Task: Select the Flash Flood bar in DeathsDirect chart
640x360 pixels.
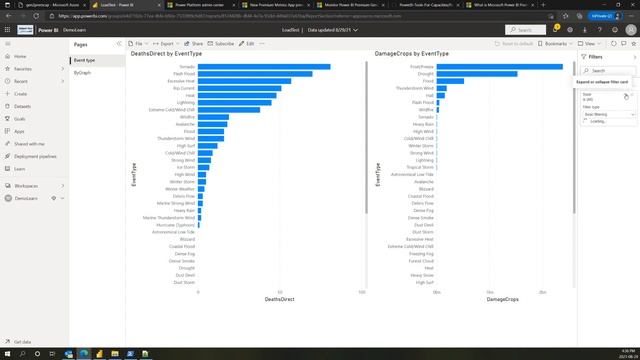Action: coord(255,74)
